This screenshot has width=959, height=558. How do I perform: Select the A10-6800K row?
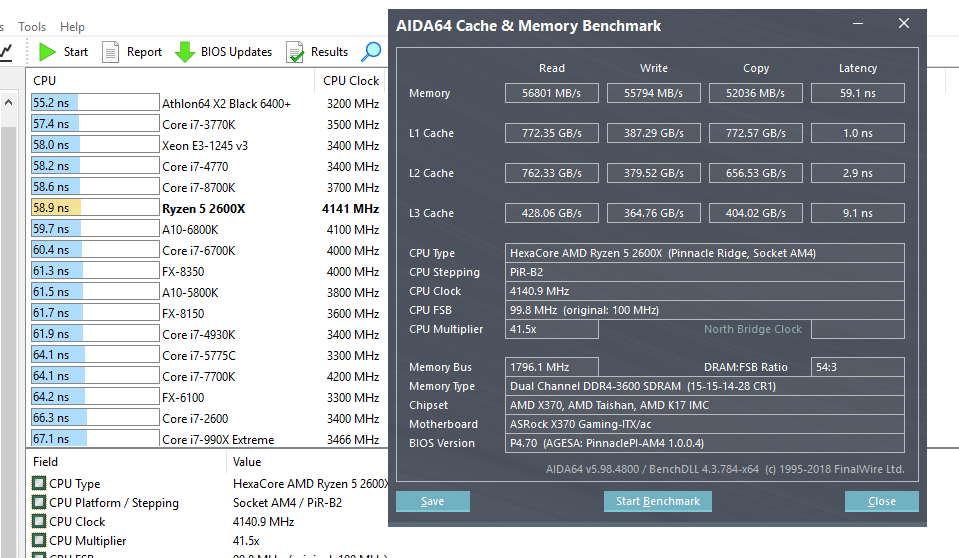207,229
